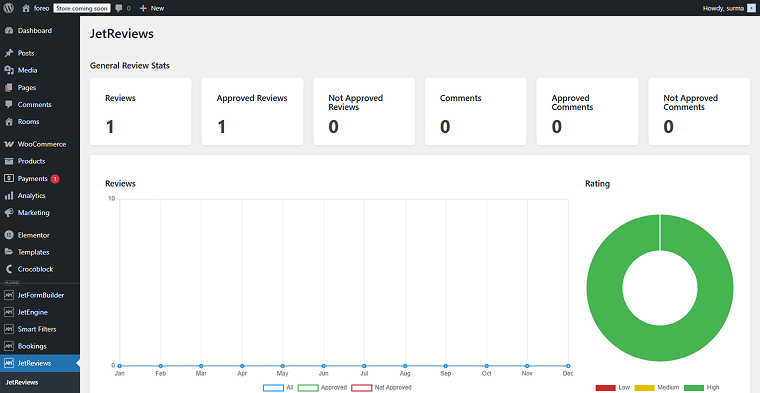The width and height of the screenshot is (760, 393).
Task: Click the JetReviews page title
Action: tap(122, 33)
